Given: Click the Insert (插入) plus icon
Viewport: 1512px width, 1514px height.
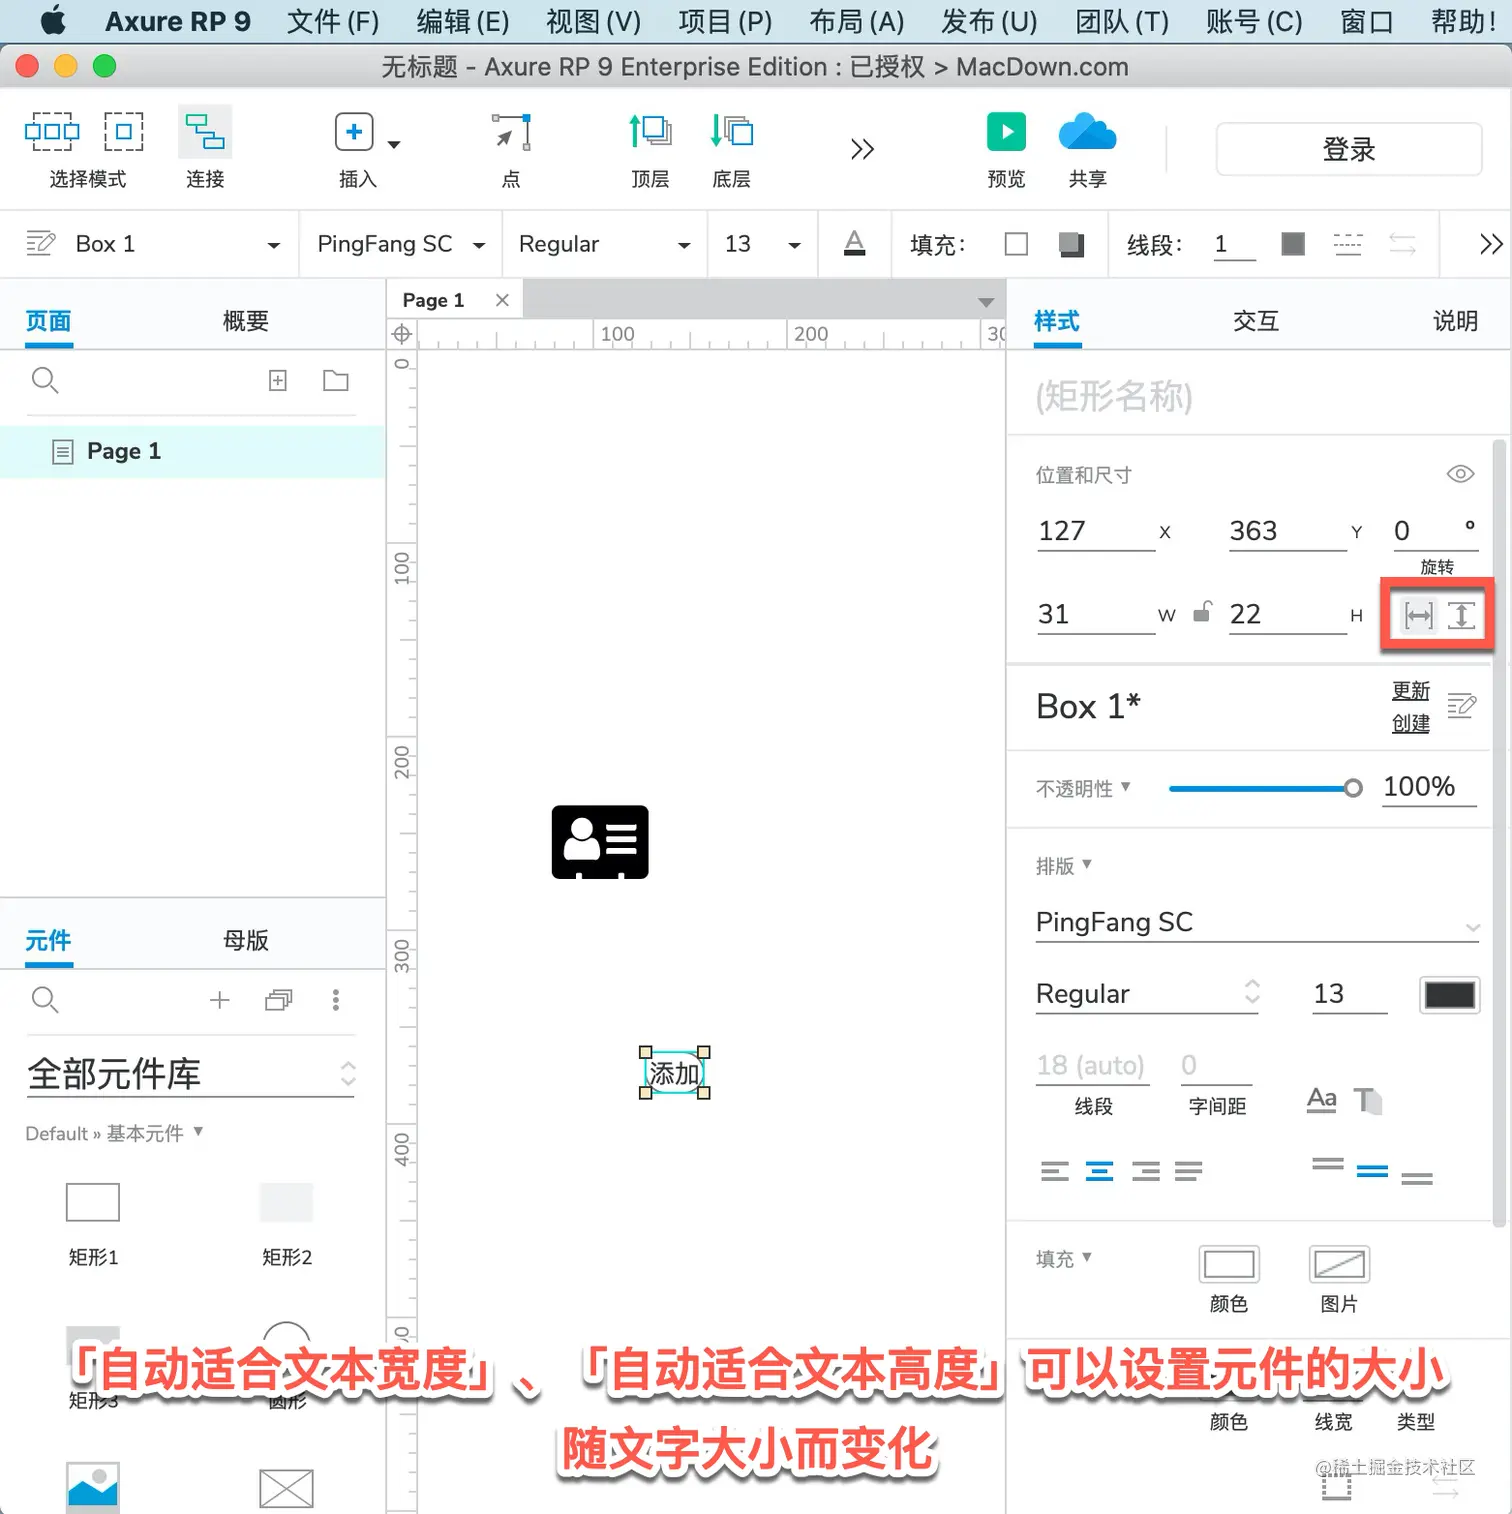Looking at the screenshot, I should tap(354, 131).
